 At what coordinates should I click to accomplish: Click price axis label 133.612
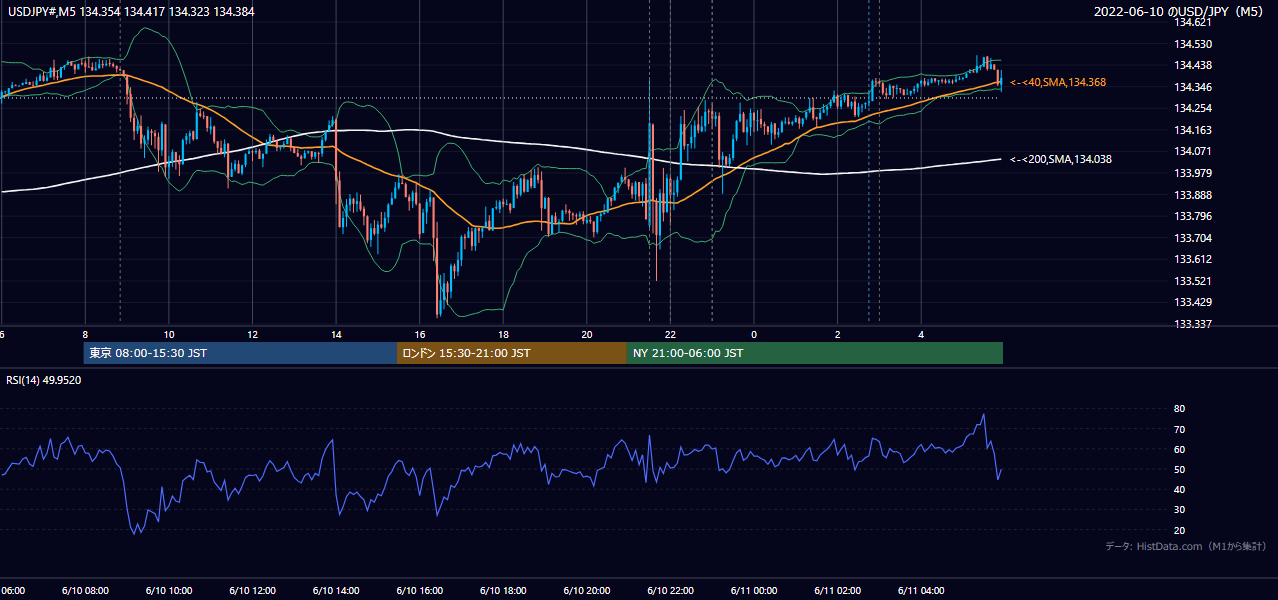click(1192, 259)
